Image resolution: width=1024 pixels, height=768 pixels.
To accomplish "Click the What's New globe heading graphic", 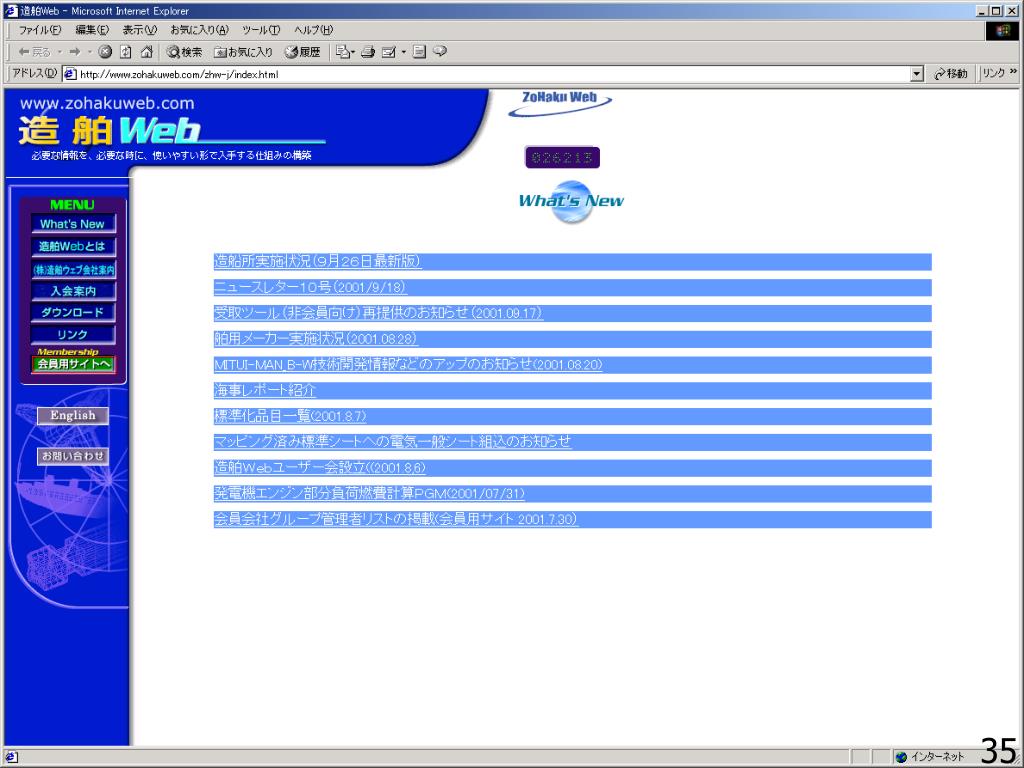I will coord(571,201).
